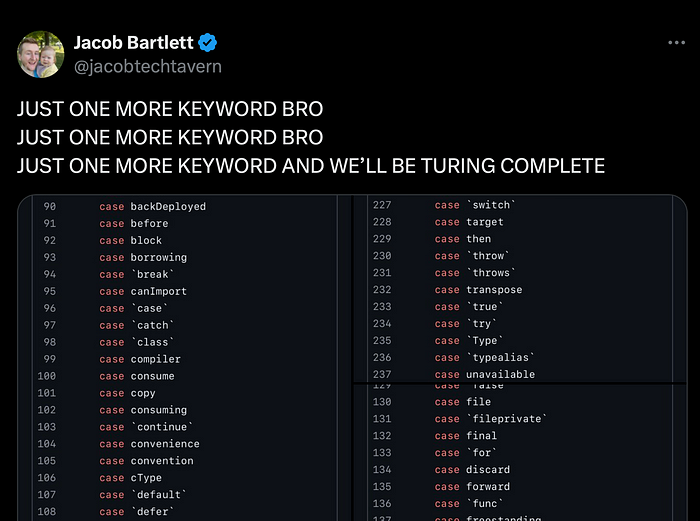The image size is (700, 521).
Task: Click line number 90 in left code panel
Action: (50, 207)
